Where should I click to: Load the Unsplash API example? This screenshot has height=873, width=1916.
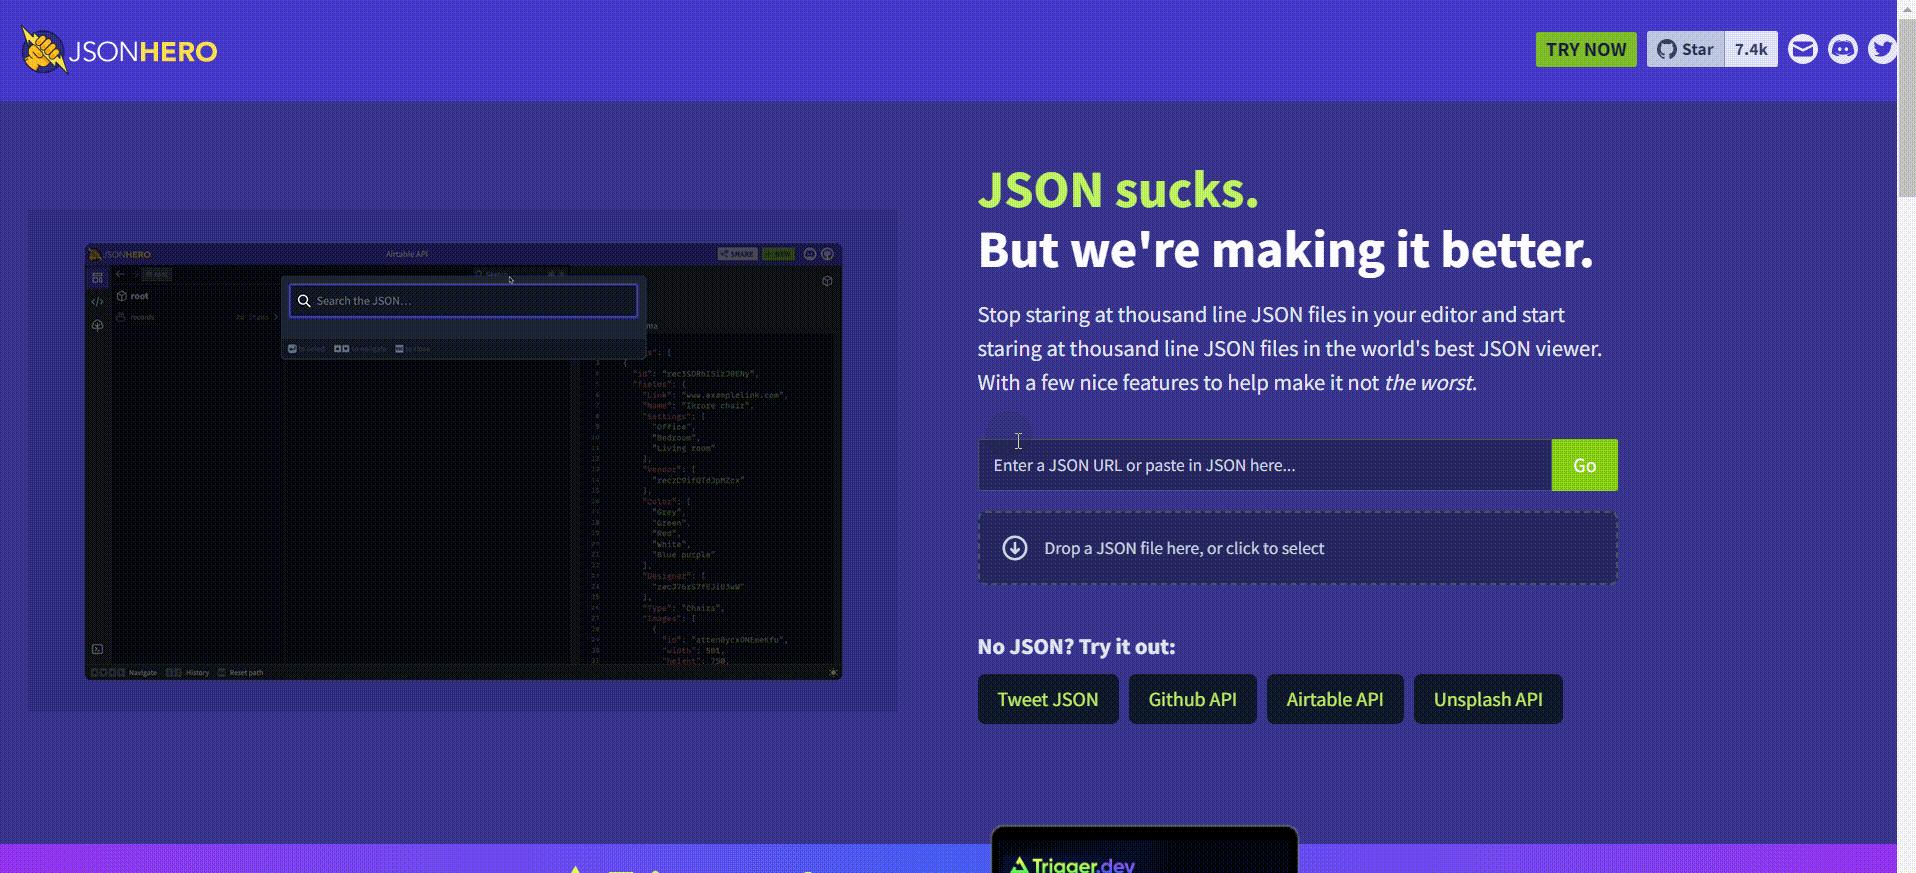coord(1488,699)
